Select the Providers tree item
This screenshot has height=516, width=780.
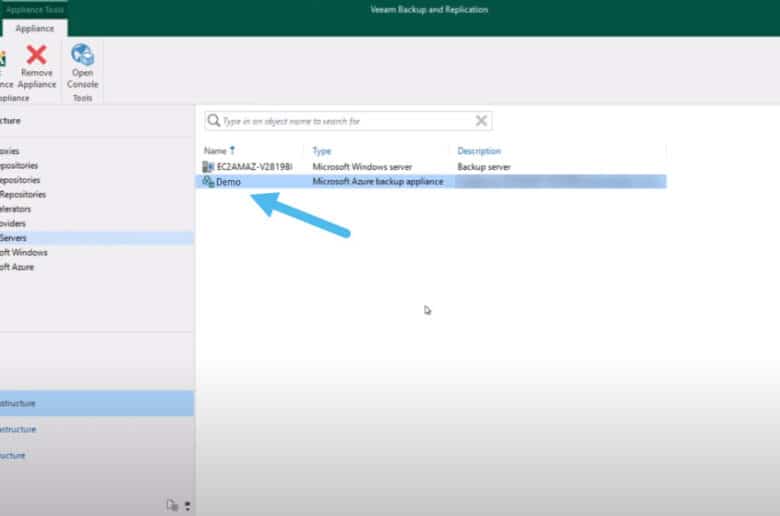tap(13, 223)
